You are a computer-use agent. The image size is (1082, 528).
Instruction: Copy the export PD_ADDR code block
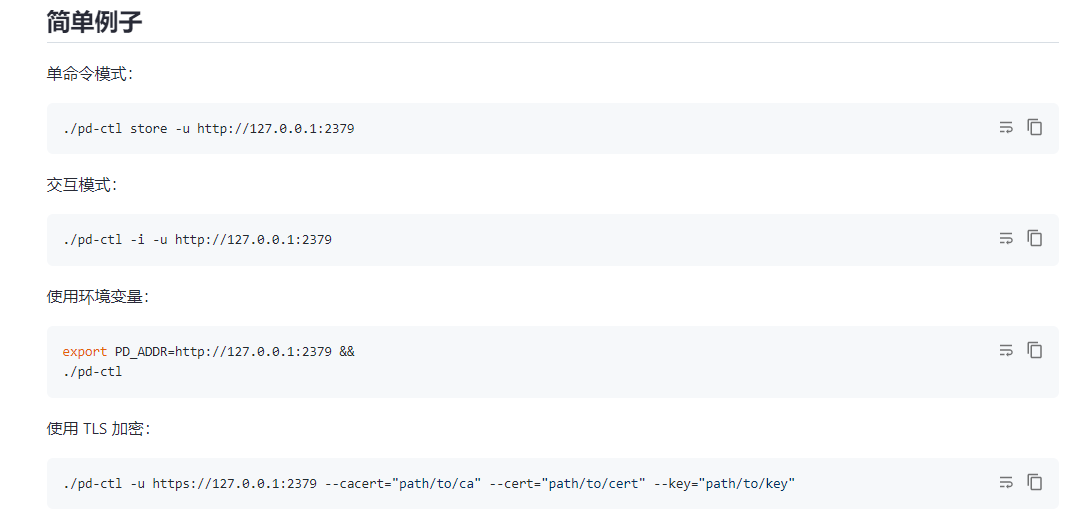coord(1034,350)
